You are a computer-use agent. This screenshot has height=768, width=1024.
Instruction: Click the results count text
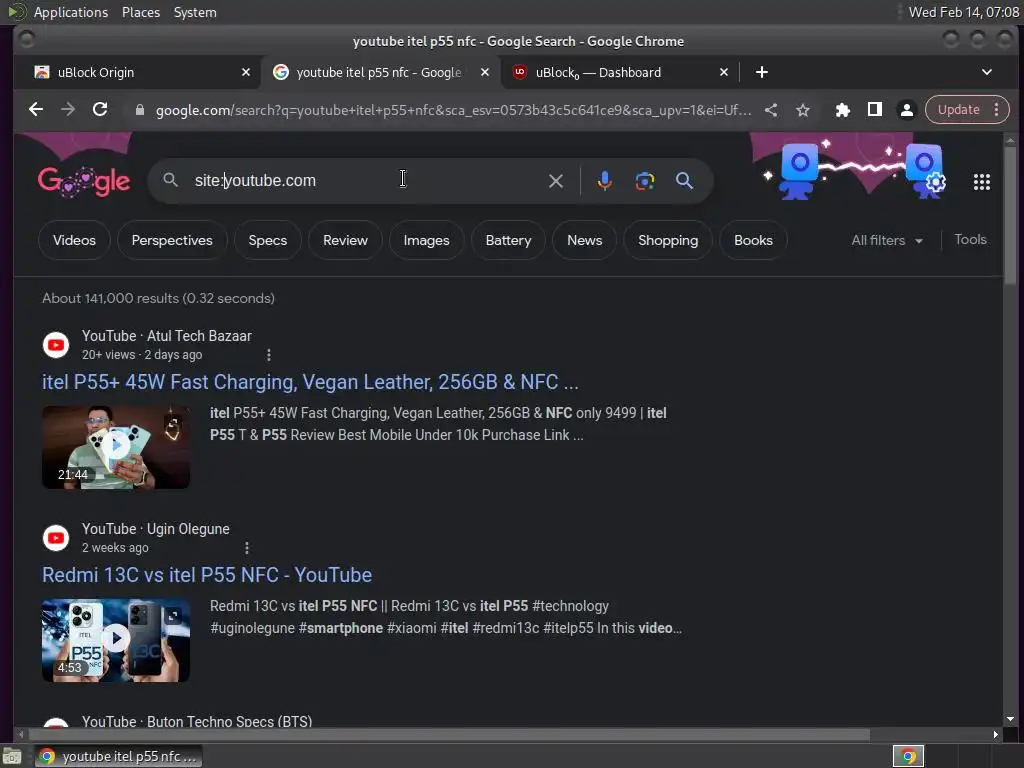[x=159, y=298]
